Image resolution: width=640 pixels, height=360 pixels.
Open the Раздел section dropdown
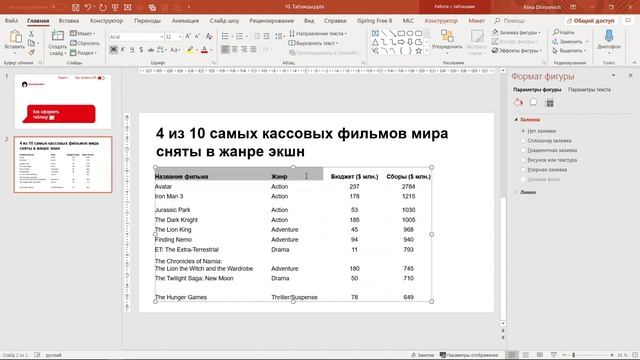coord(84,53)
